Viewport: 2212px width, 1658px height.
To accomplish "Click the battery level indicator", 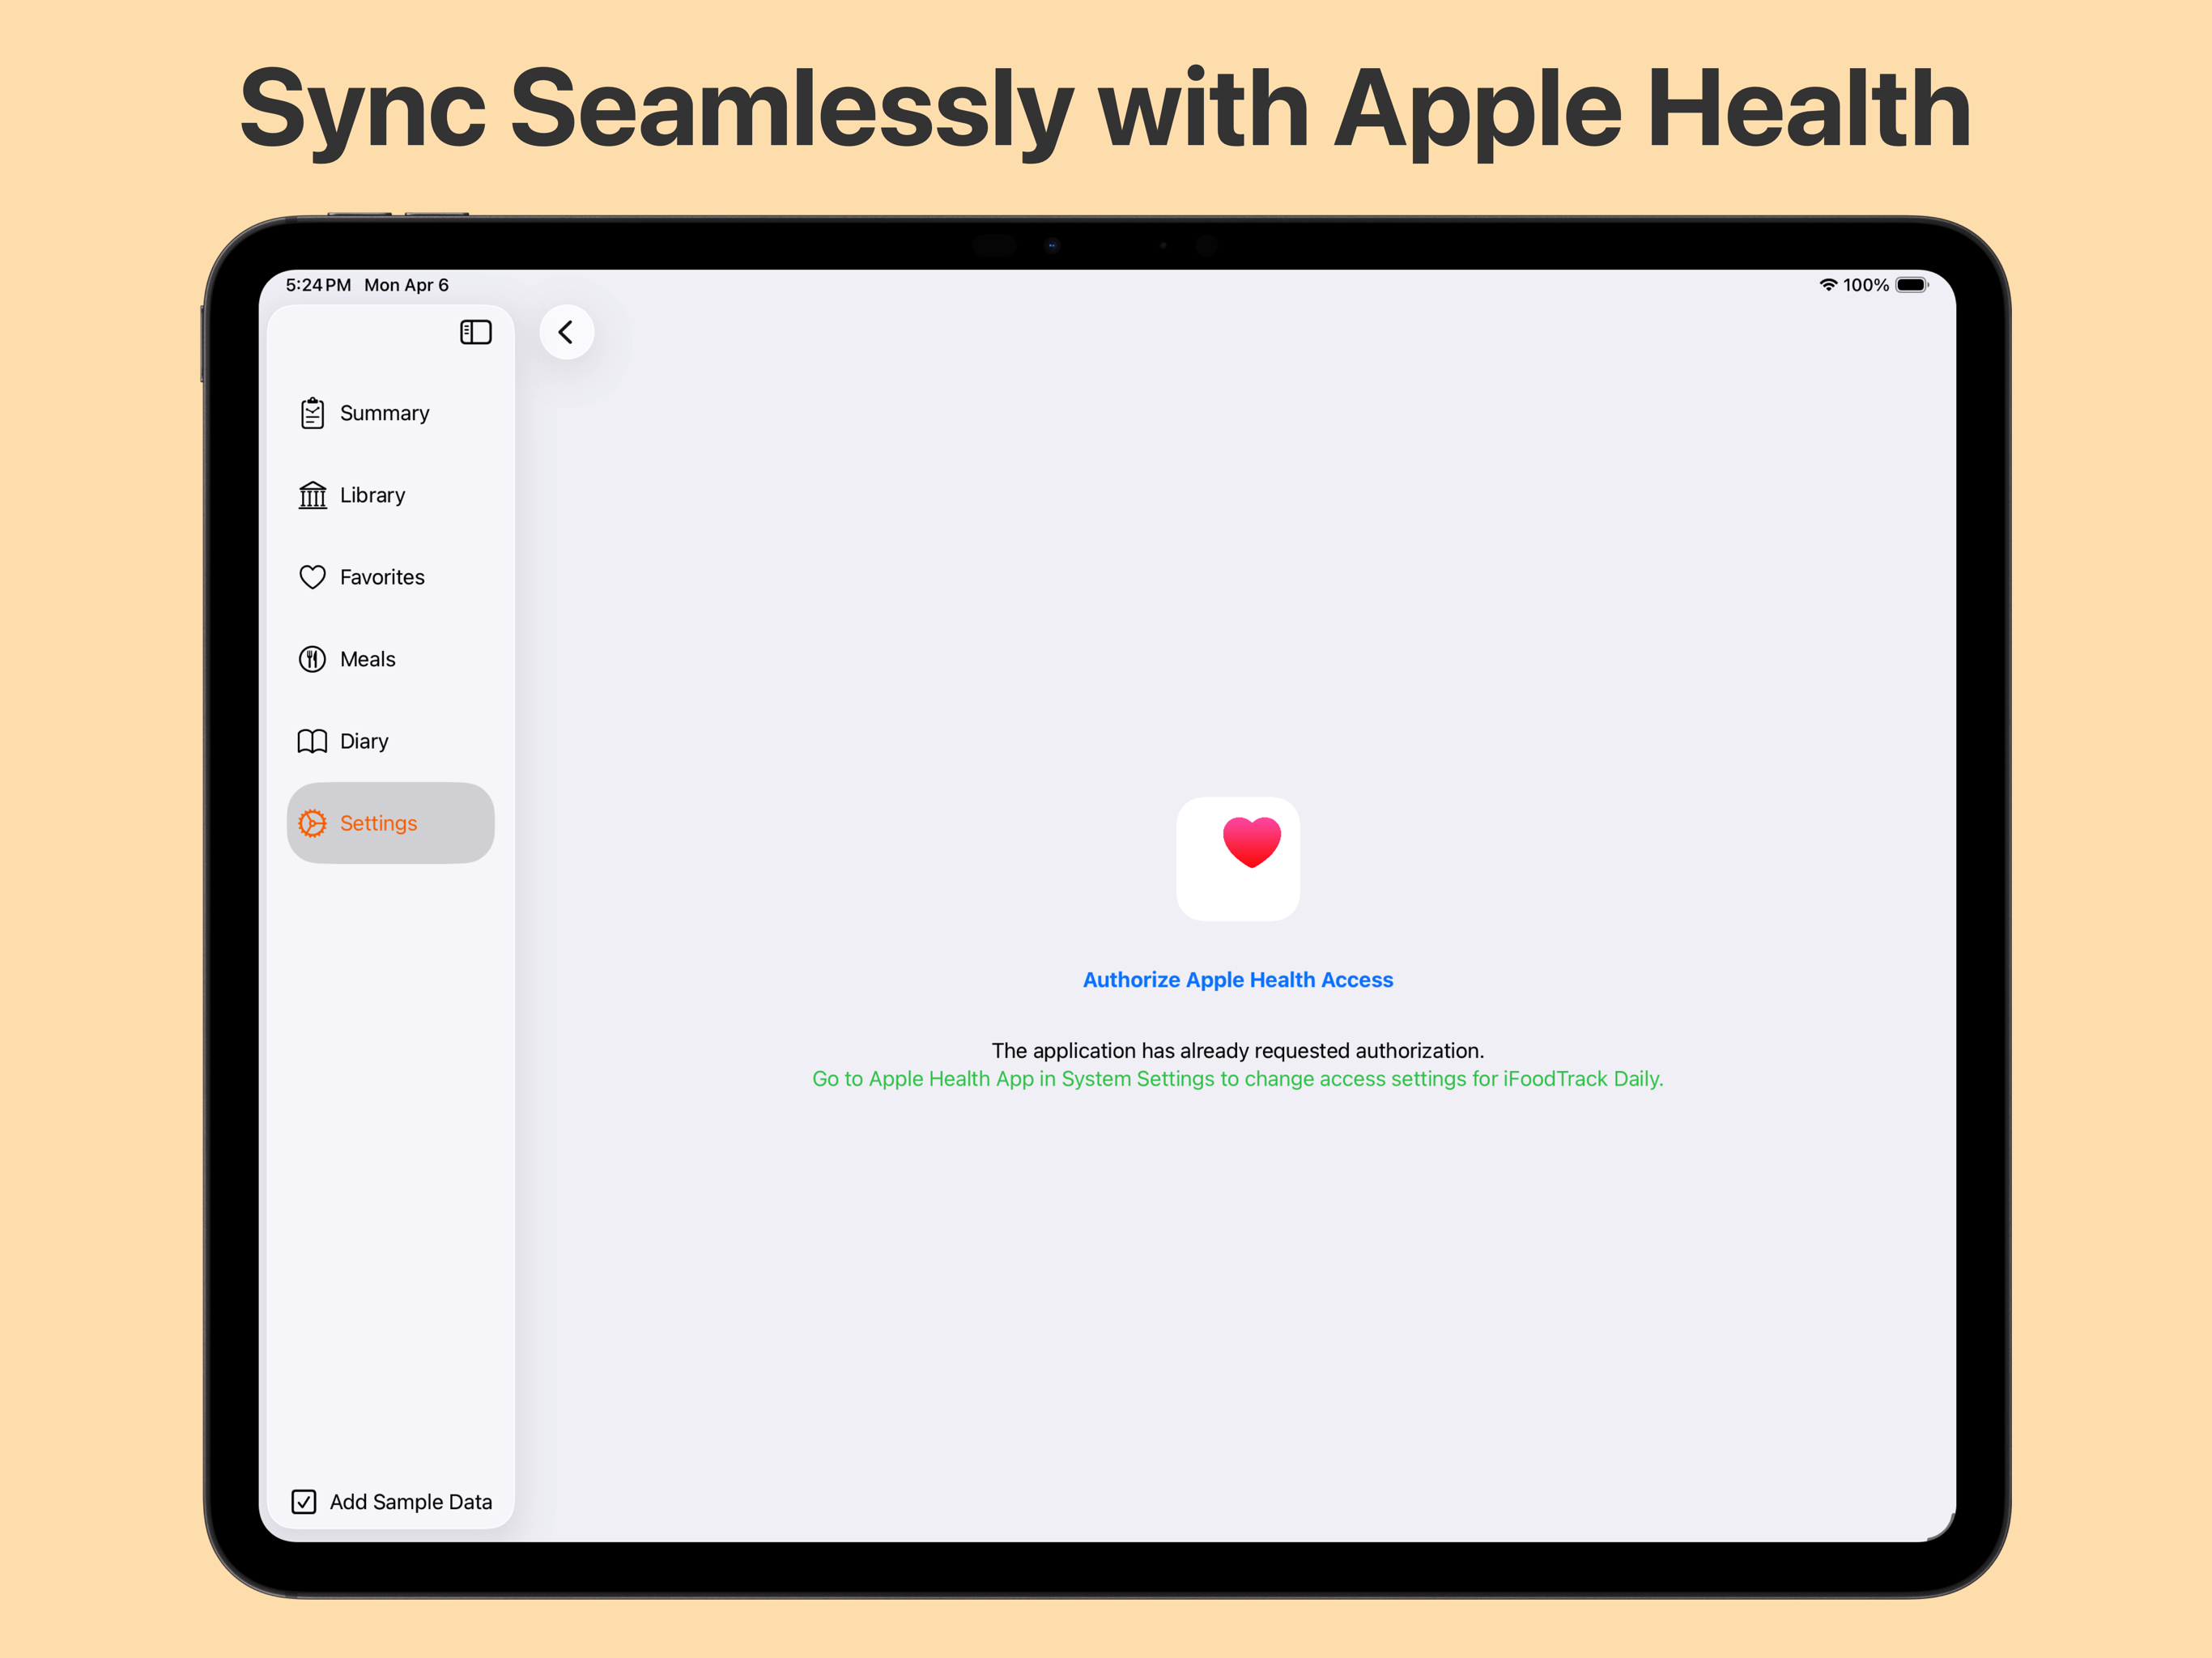I will (1912, 284).
